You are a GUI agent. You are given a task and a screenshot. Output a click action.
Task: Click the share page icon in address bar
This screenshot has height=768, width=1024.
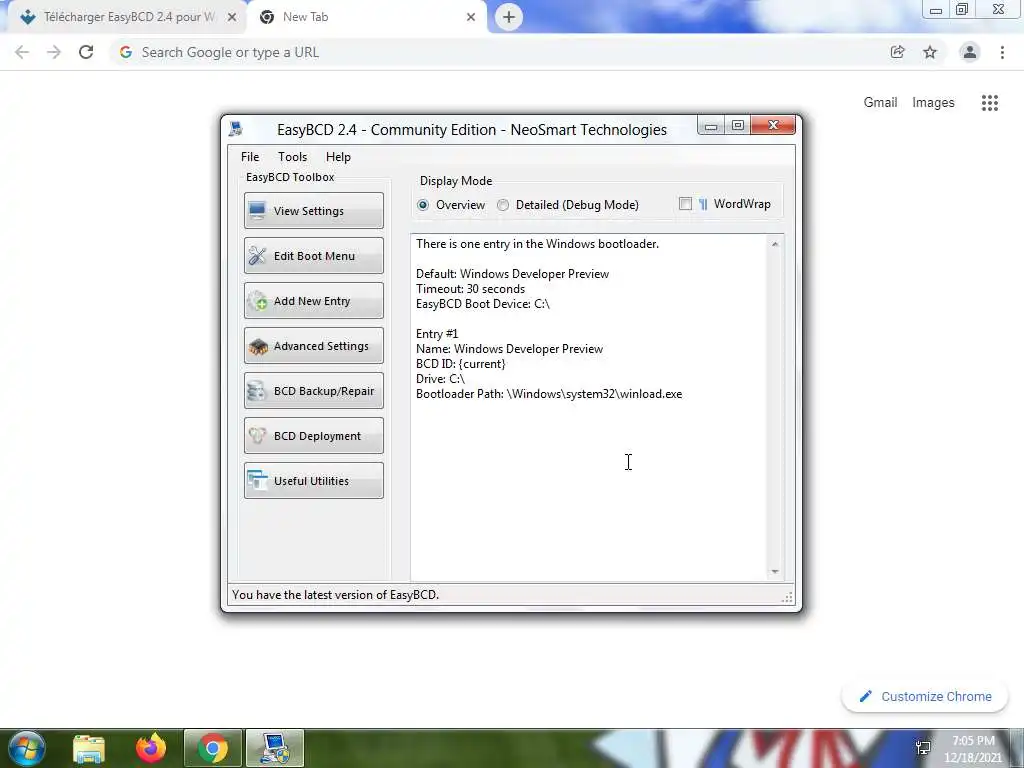pos(897,52)
